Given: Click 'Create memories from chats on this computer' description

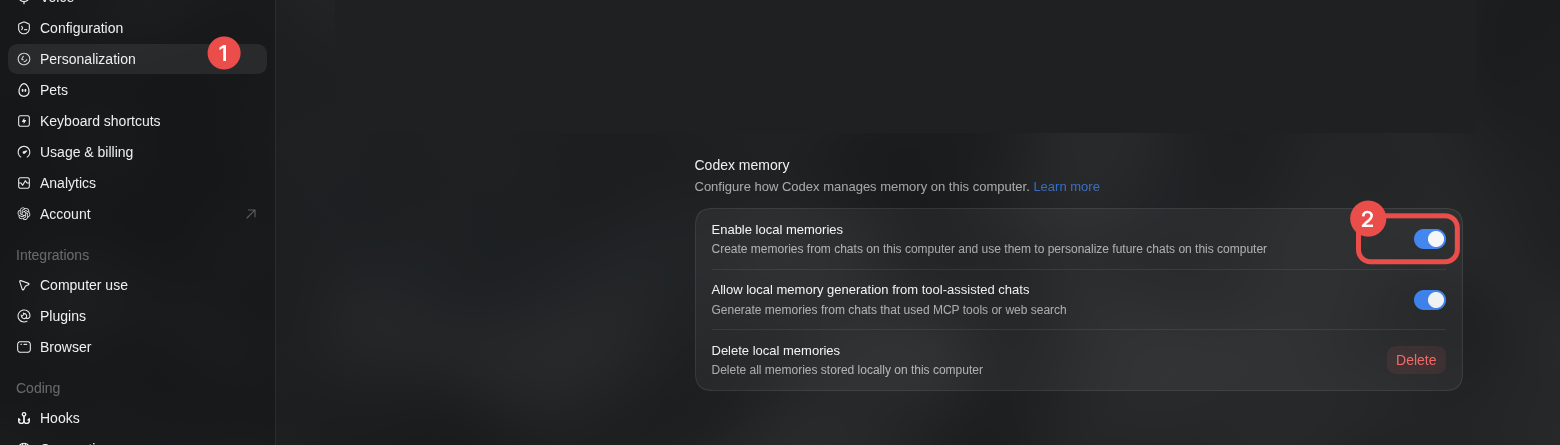Looking at the screenshot, I should [989, 249].
